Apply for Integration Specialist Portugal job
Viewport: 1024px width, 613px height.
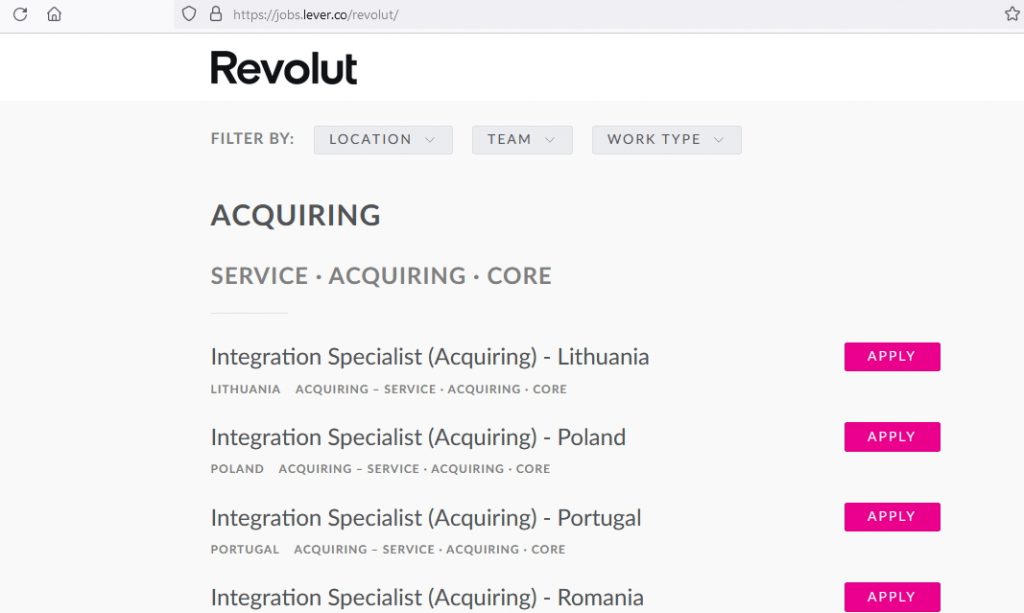pos(892,517)
